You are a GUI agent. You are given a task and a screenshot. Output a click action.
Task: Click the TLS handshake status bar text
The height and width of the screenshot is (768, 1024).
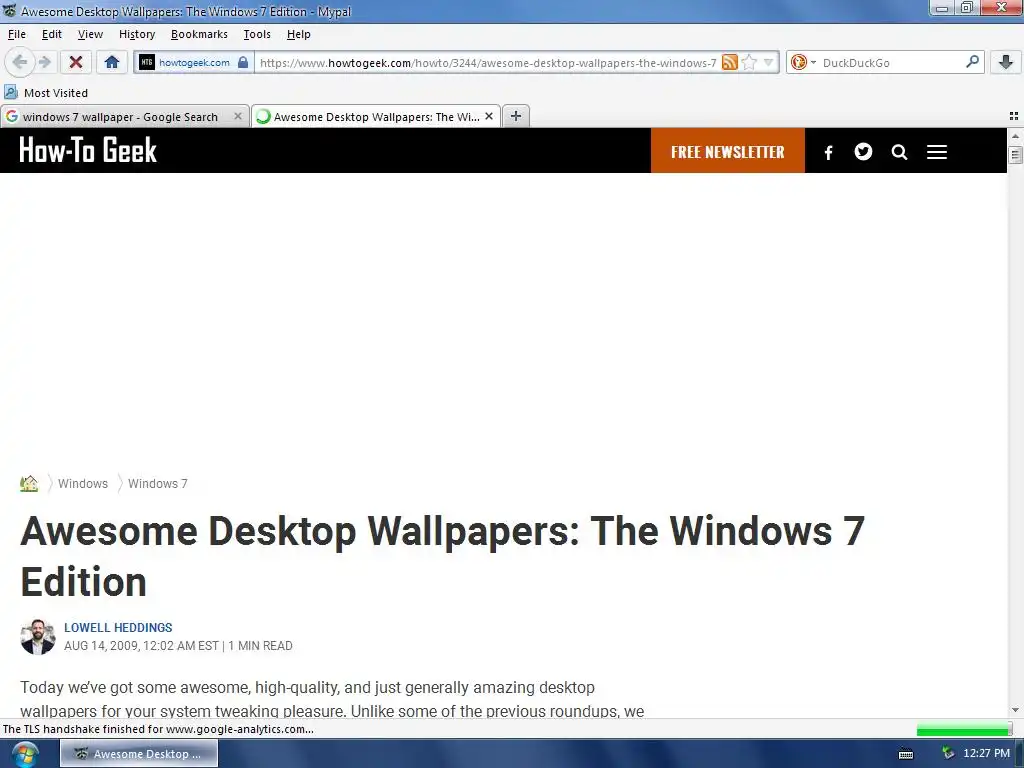[x=158, y=729]
